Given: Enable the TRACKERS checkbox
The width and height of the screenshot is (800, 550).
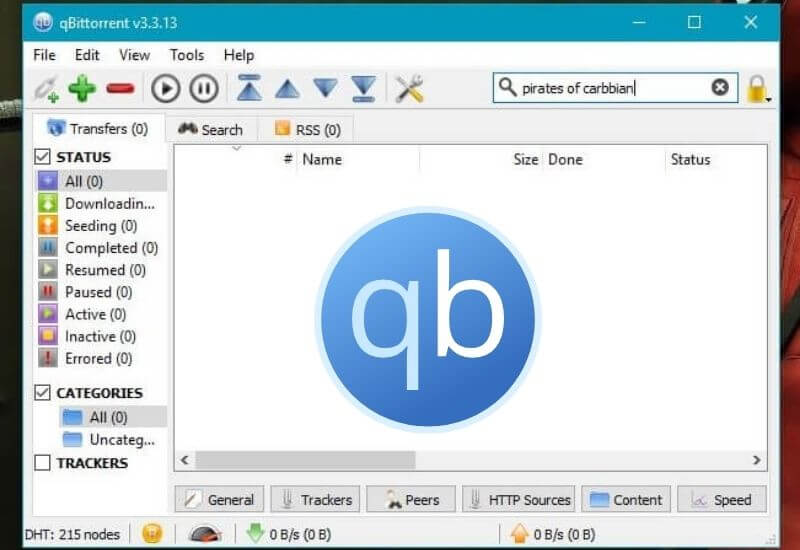Looking at the screenshot, I should click(43, 463).
